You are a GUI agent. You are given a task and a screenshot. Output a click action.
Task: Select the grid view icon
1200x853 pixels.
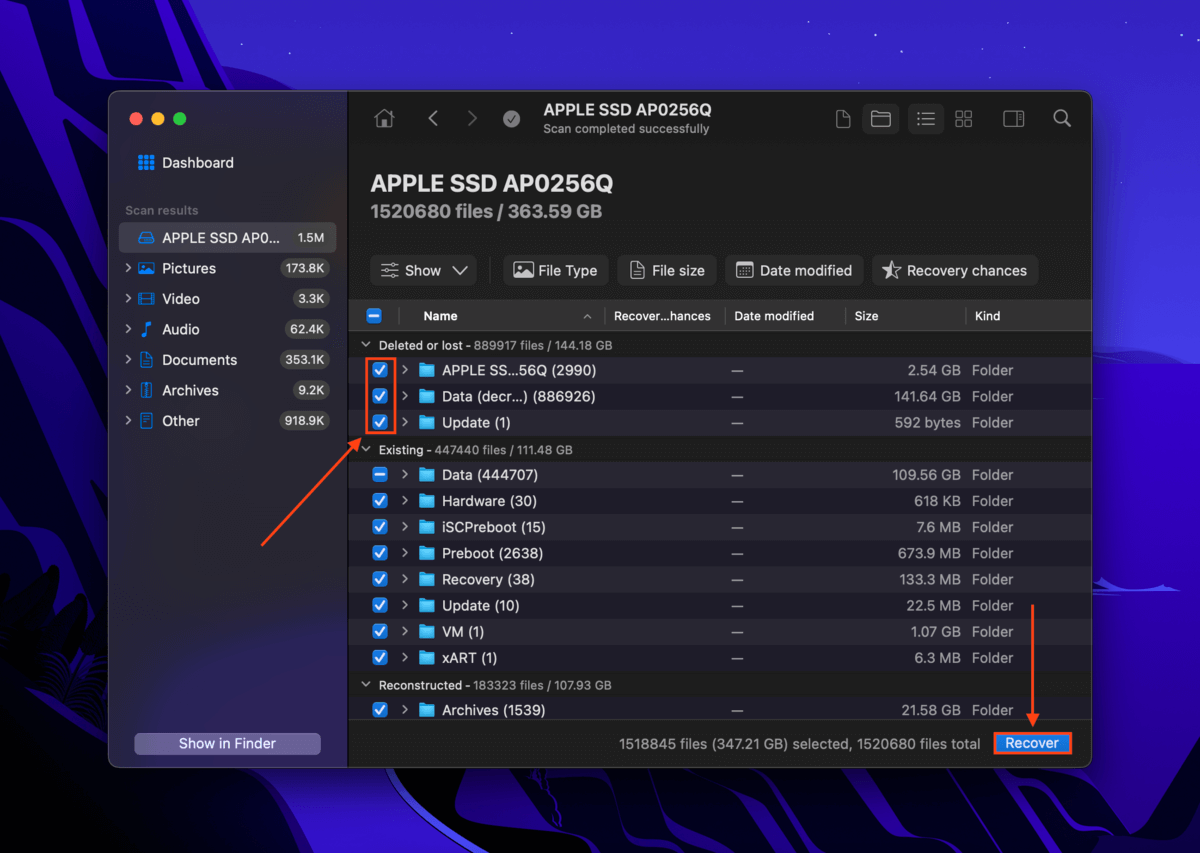(964, 119)
